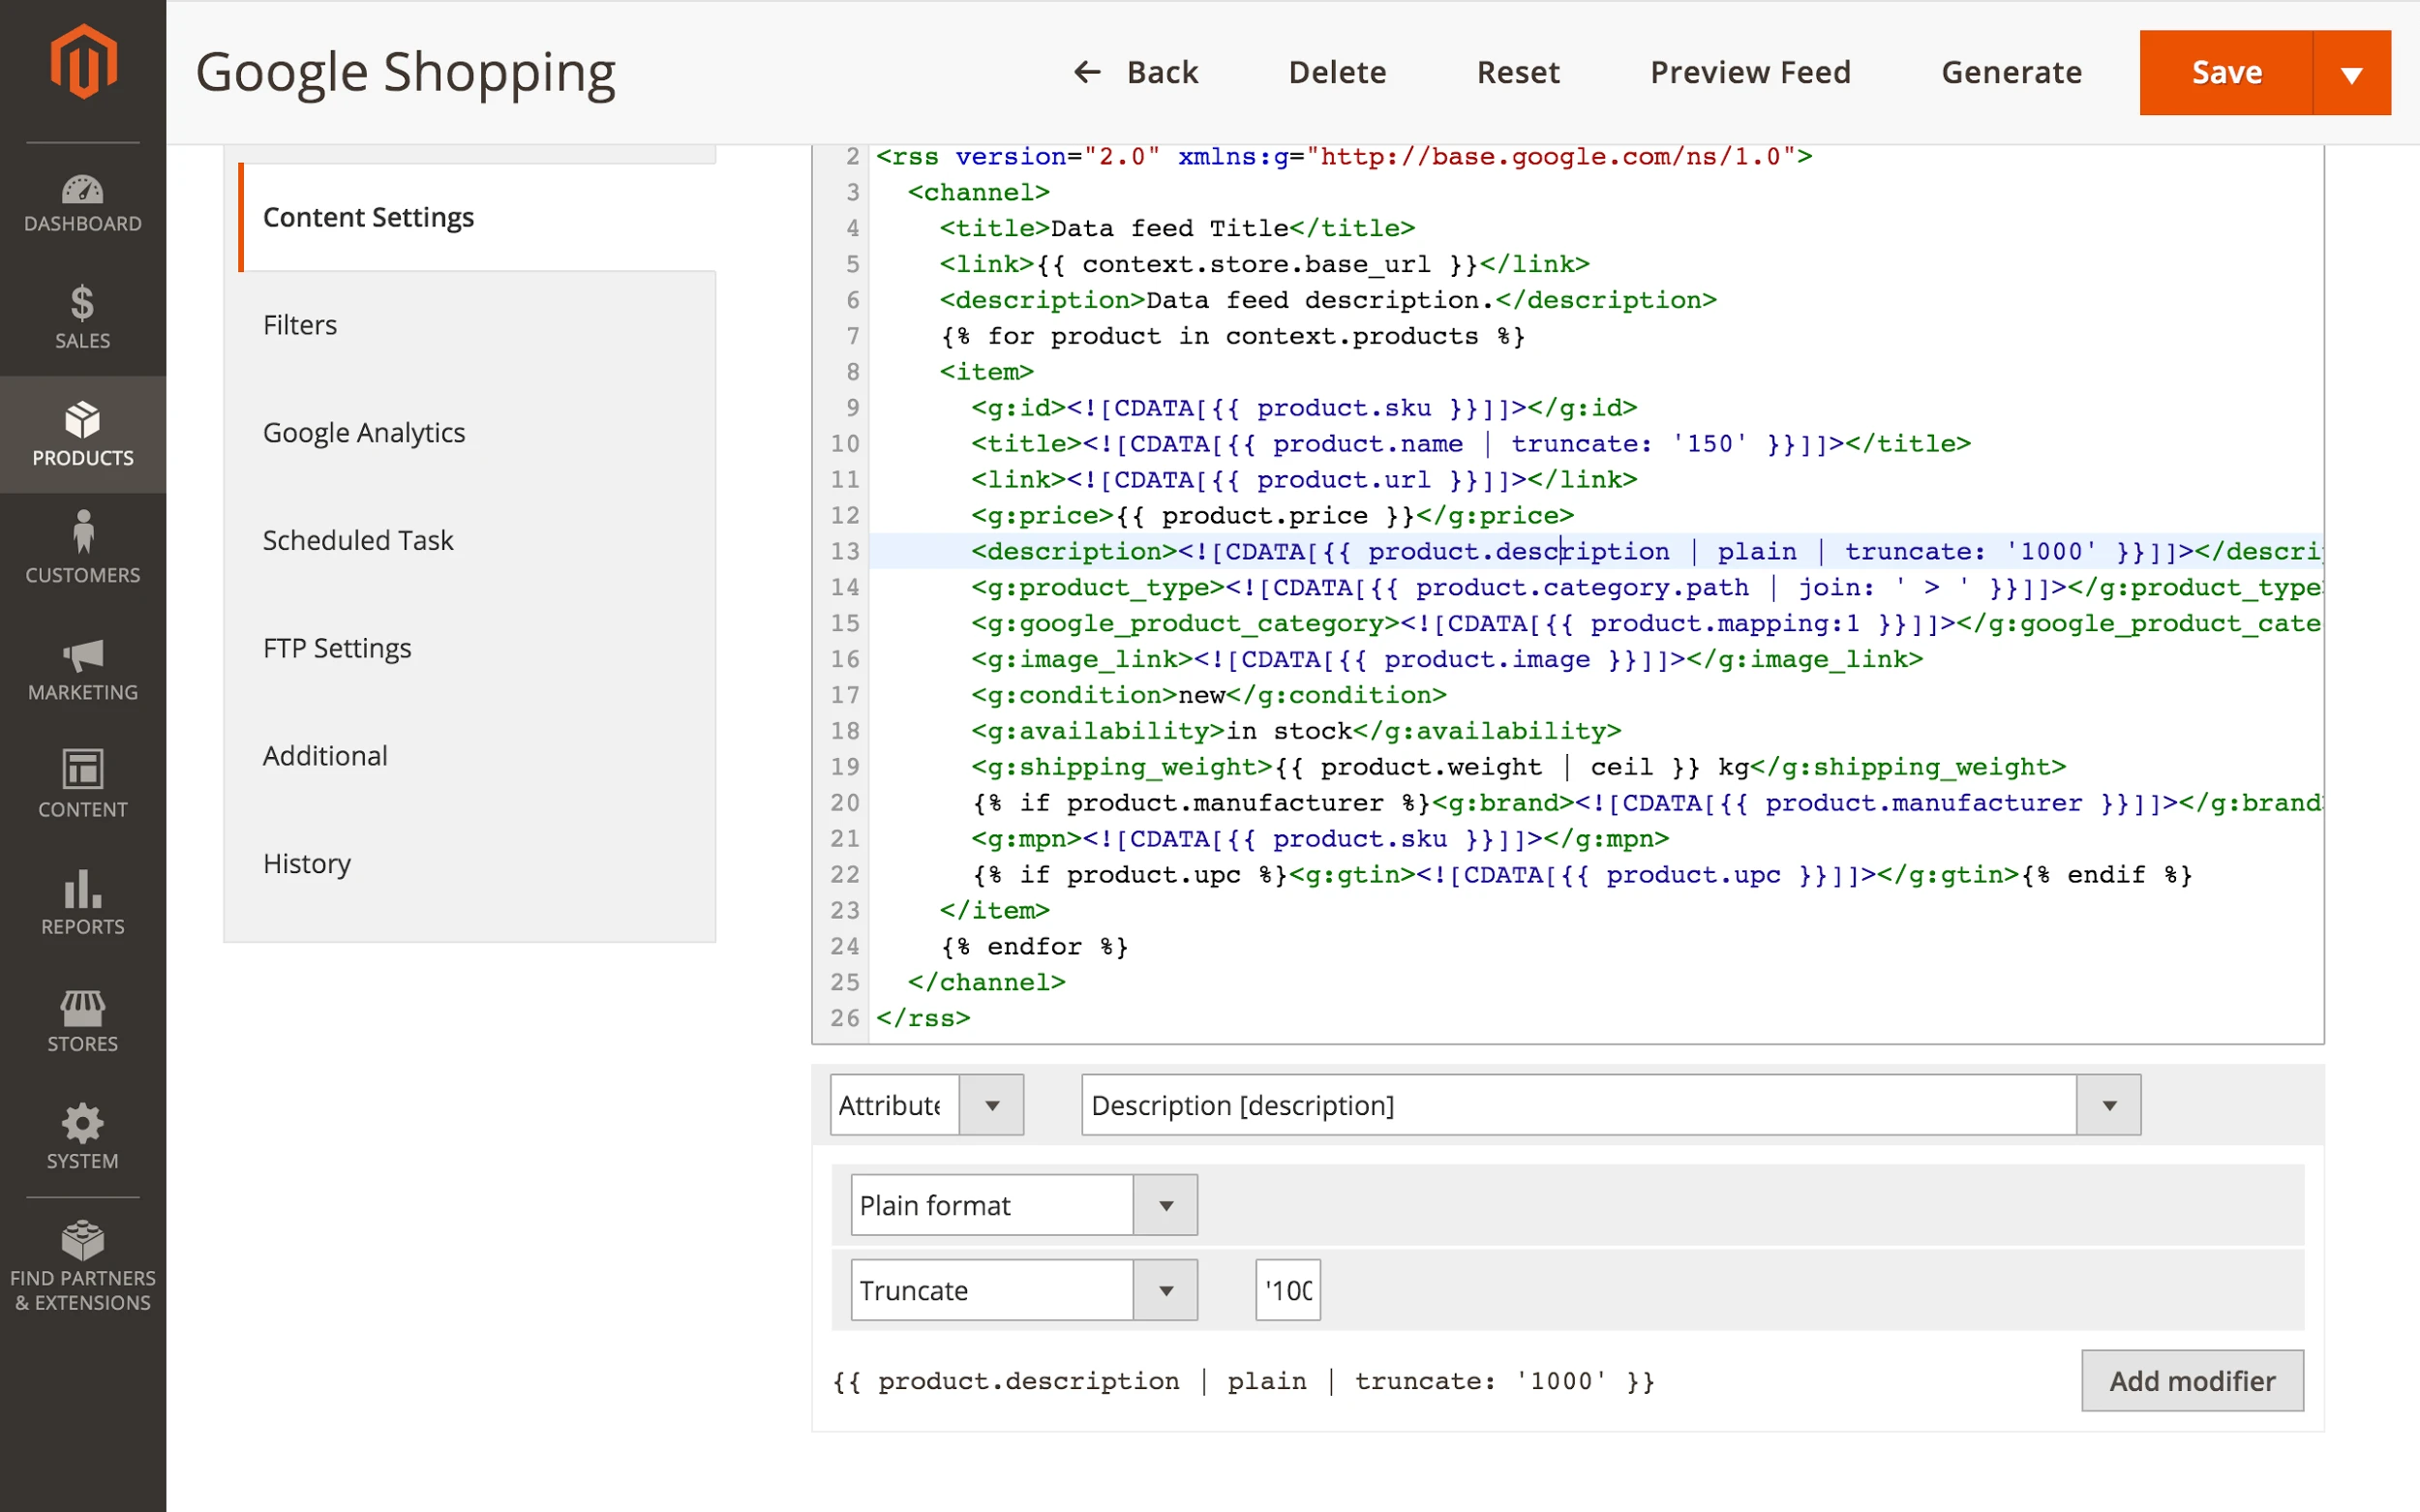Click the Generate button
Image resolution: width=2420 pixels, height=1512 pixels.
click(x=2011, y=72)
